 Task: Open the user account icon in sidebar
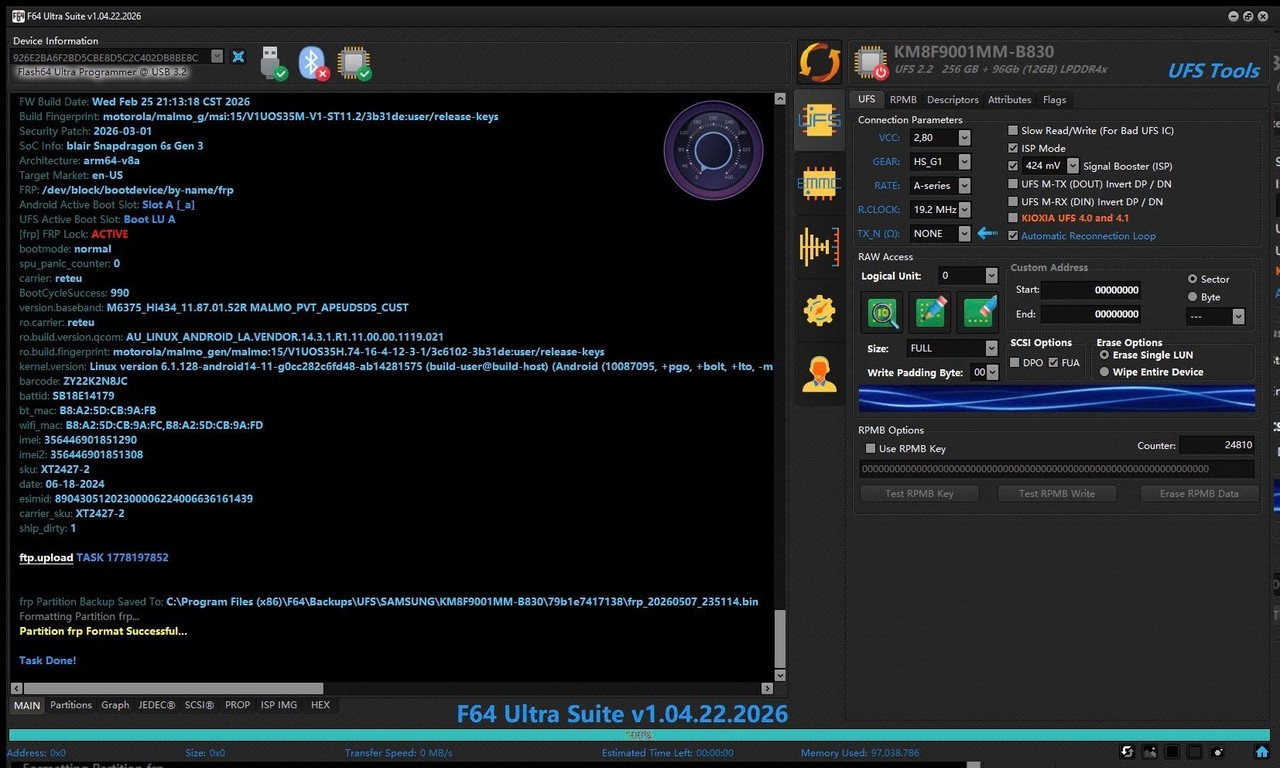[x=819, y=373]
